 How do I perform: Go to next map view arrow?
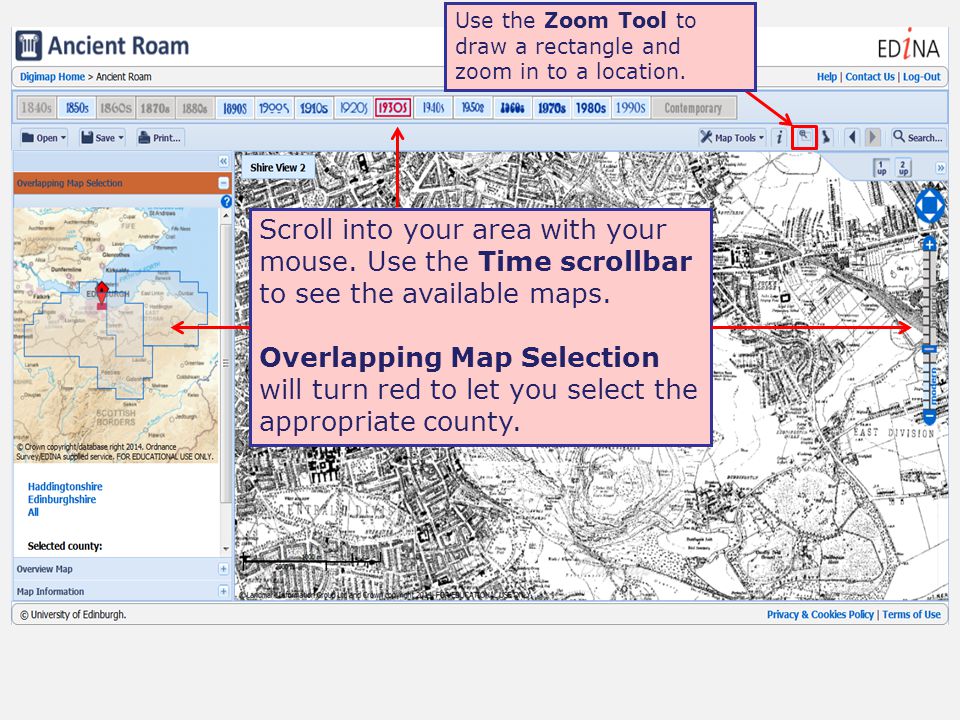[873, 137]
